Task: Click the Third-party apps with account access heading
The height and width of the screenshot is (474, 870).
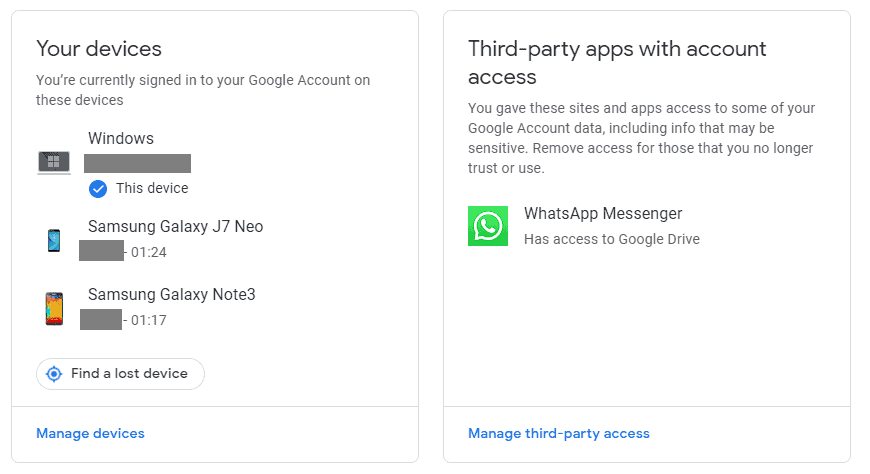Action: [617, 62]
